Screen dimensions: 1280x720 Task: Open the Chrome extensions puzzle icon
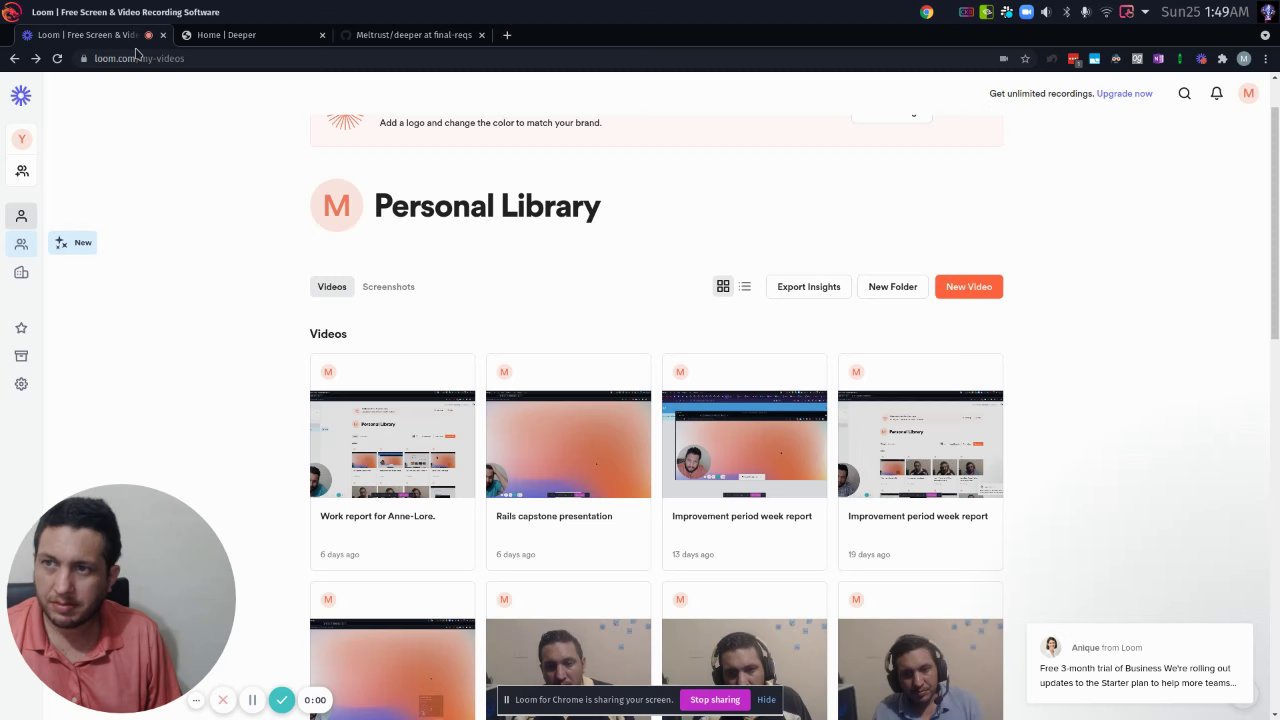coord(1222,59)
